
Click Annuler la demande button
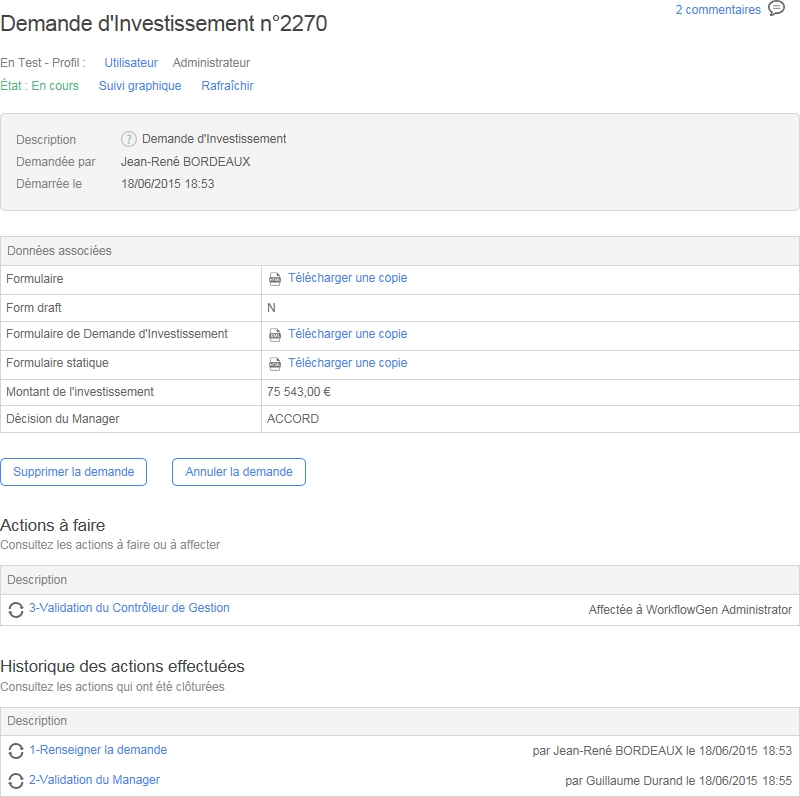click(239, 472)
